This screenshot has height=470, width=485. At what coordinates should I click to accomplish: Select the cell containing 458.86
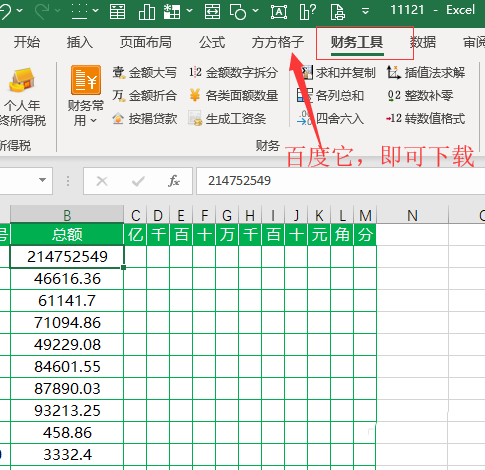67,433
